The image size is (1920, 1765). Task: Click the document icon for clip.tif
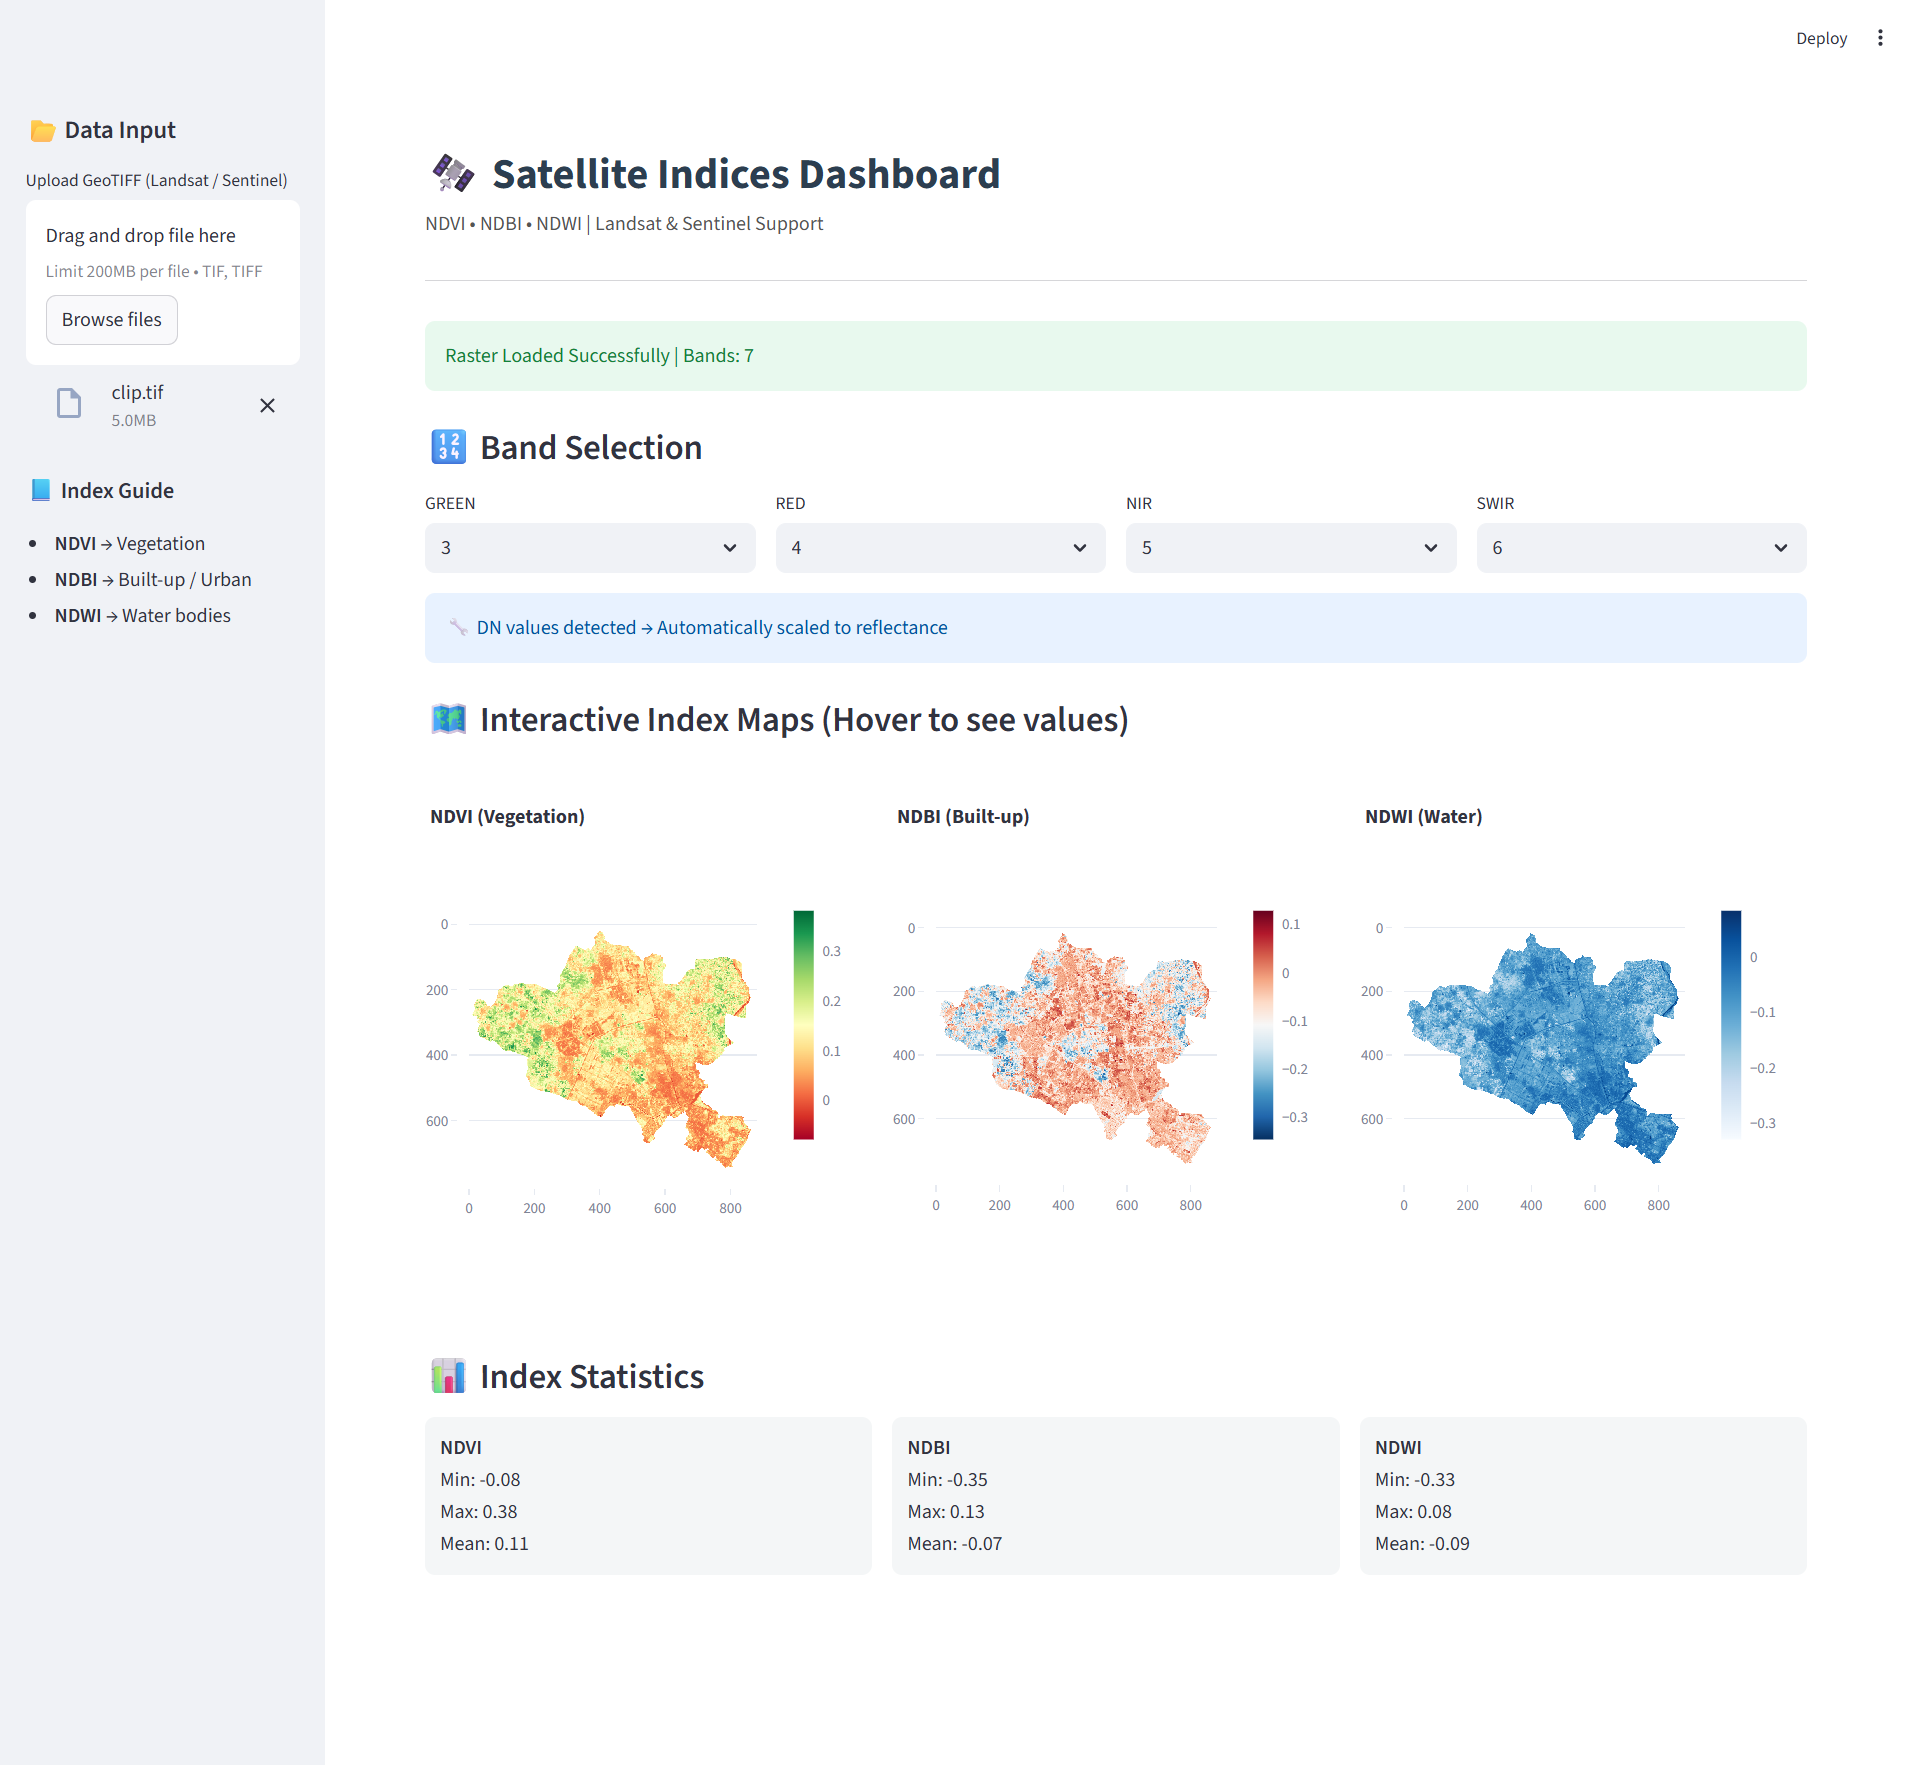tap(68, 403)
